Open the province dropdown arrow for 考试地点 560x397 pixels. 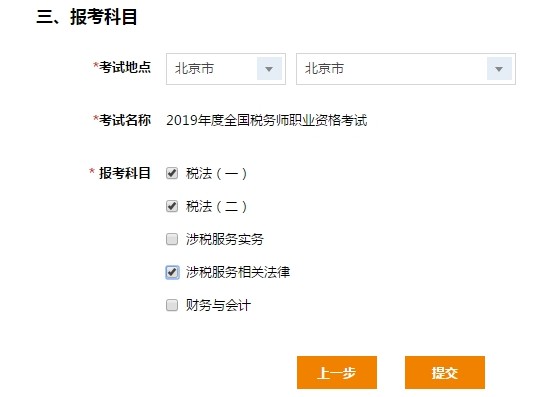pyautogui.click(x=269, y=69)
